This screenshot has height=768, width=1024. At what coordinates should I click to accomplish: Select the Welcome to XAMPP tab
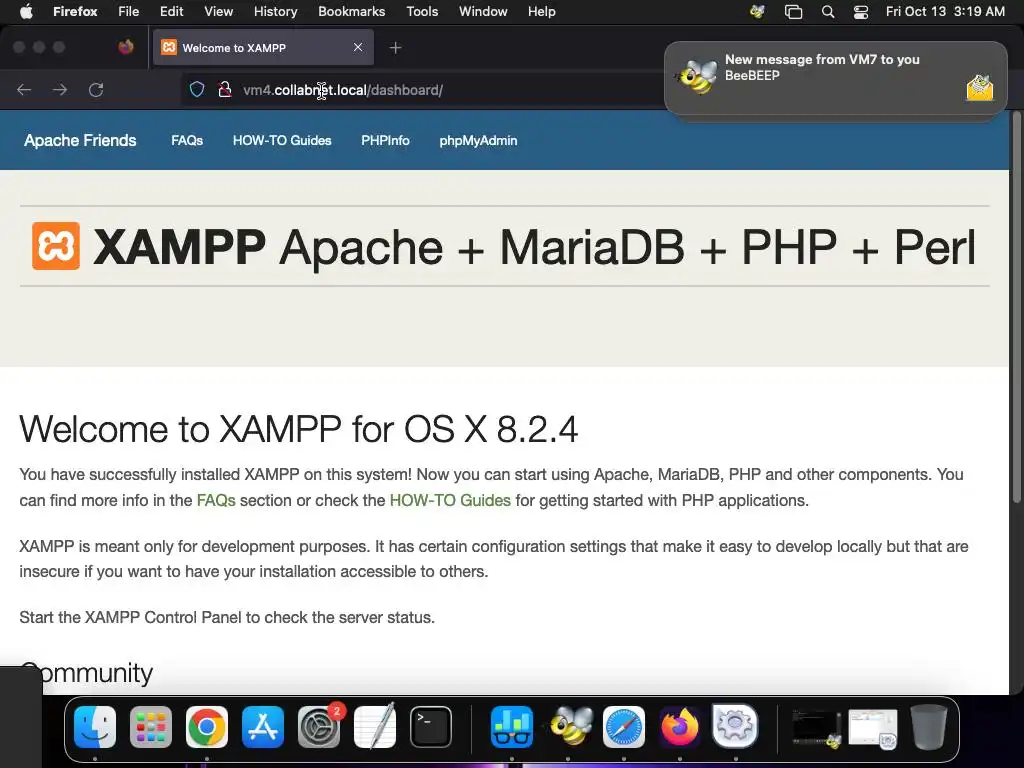coord(263,48)
